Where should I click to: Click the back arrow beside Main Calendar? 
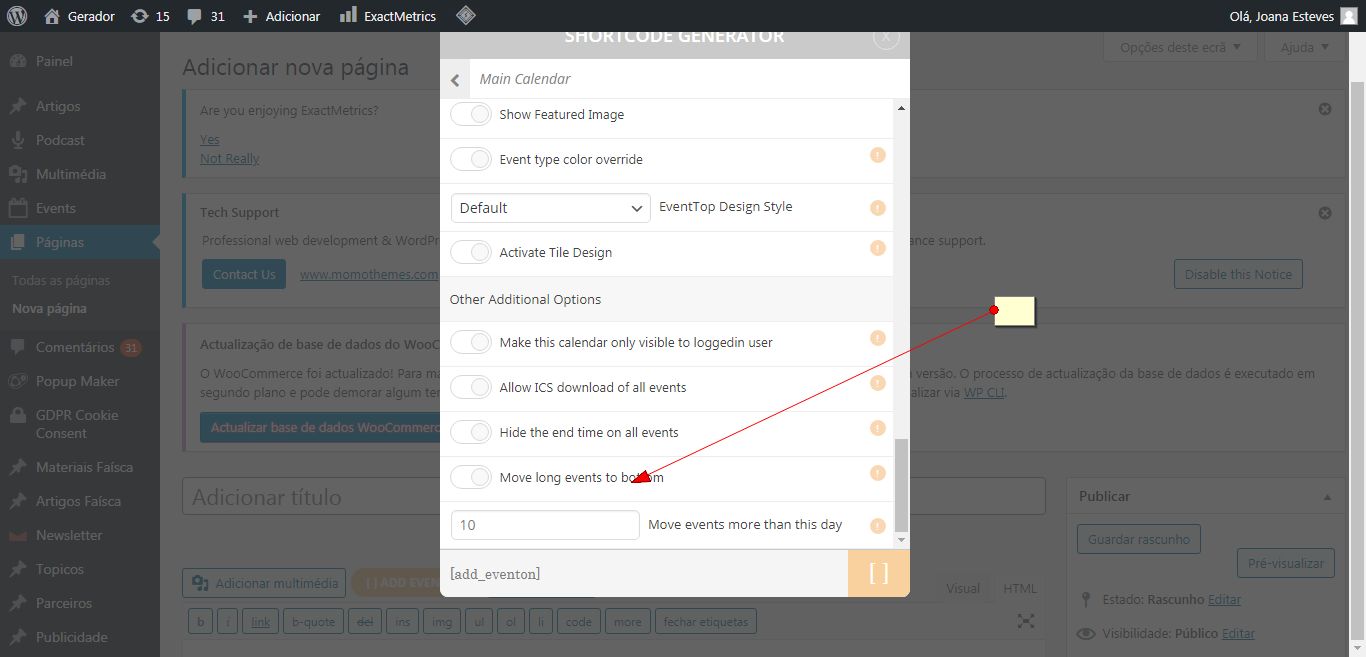tap(455, 80)
